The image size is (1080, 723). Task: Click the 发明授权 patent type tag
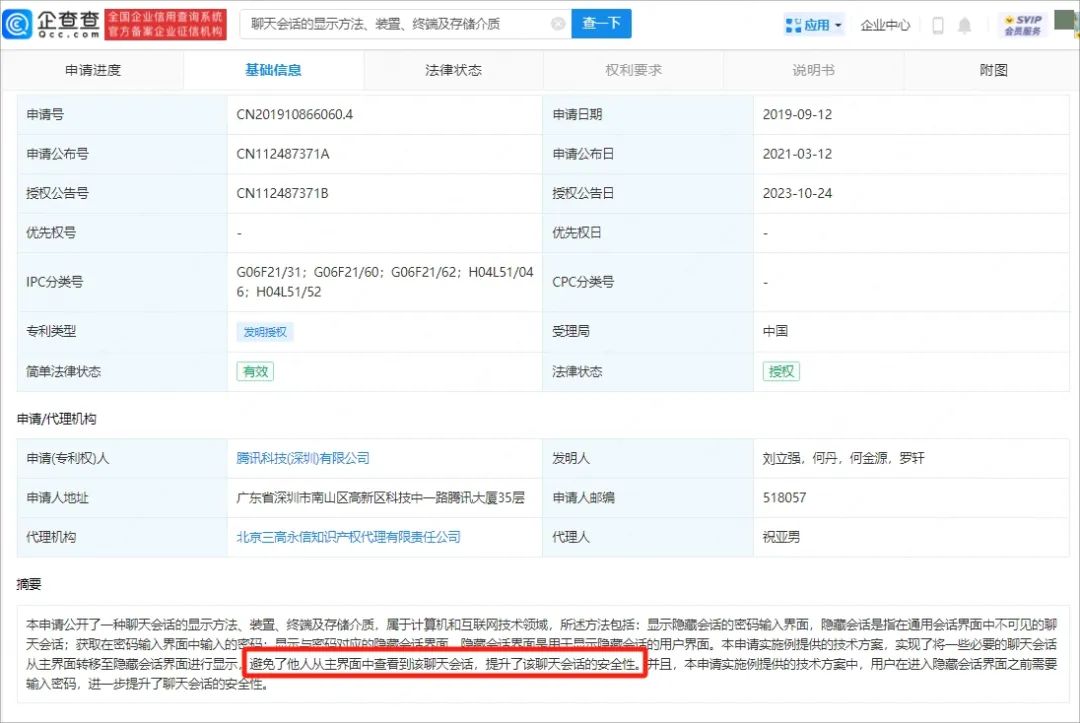264,332
